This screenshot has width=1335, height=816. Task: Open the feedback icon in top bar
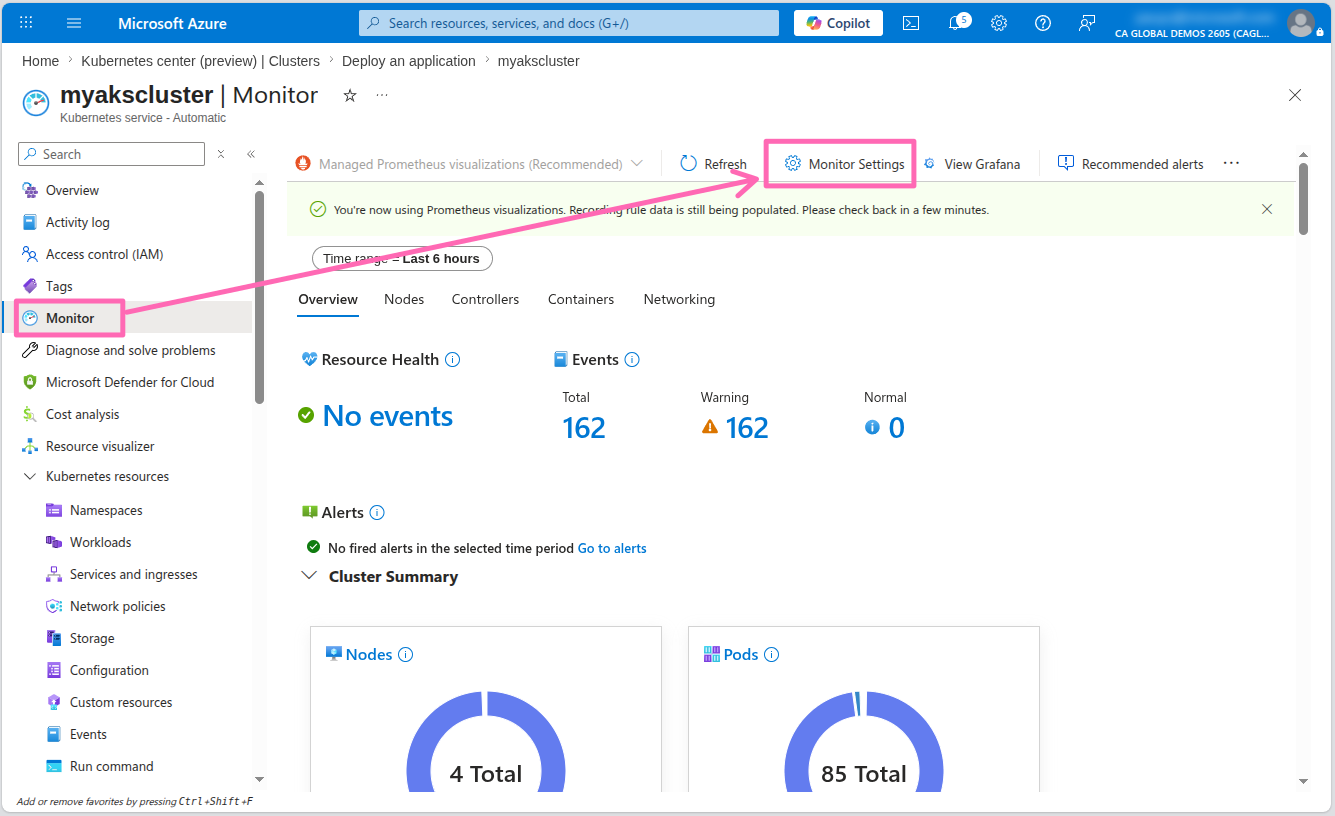coord(1087,23)
